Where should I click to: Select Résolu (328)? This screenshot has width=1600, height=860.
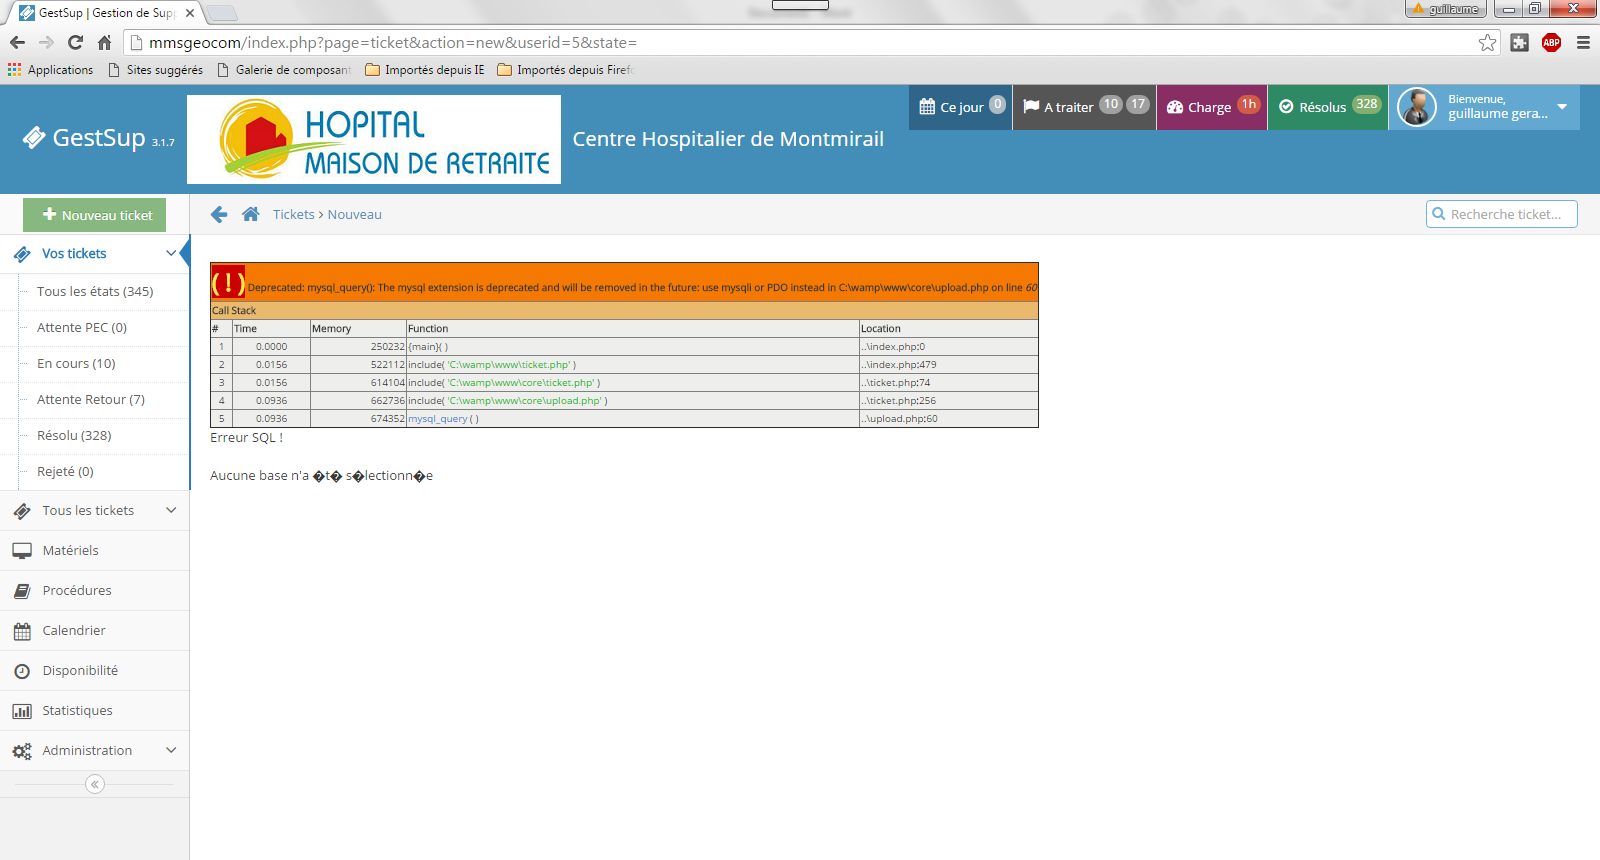pos(74,435)
